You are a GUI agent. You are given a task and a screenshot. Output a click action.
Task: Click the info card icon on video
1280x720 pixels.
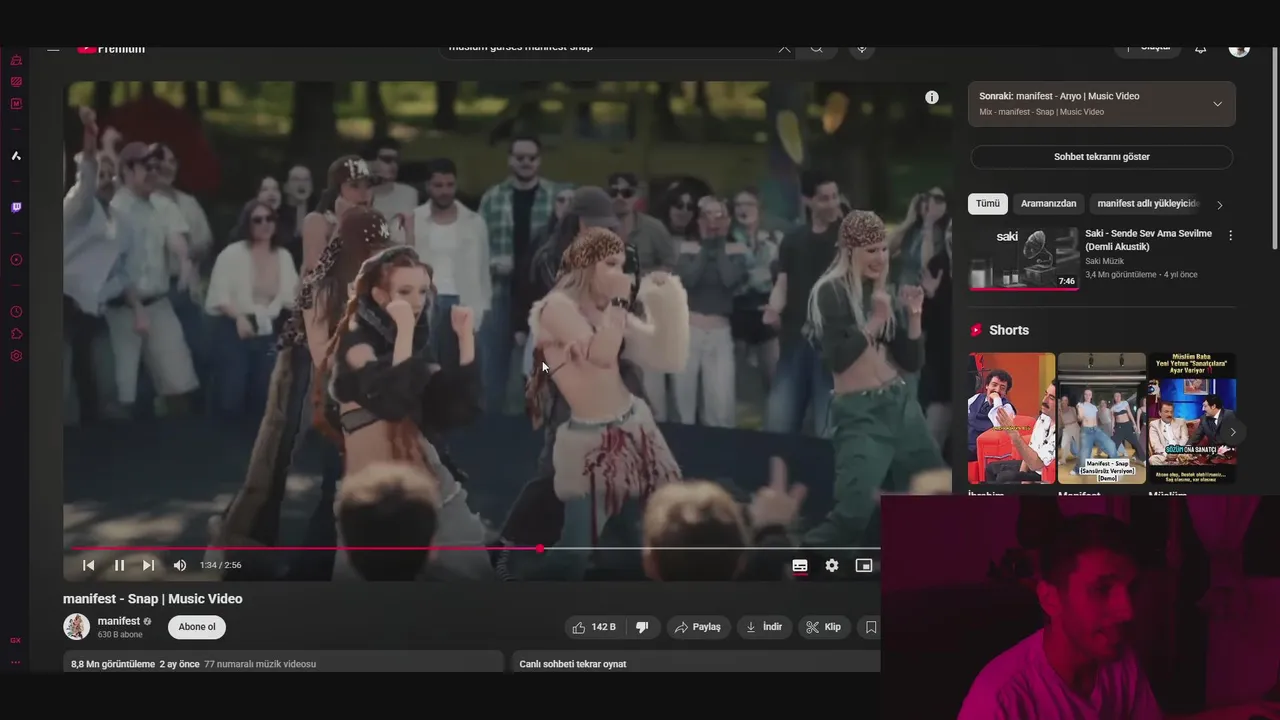coord(932,97)
